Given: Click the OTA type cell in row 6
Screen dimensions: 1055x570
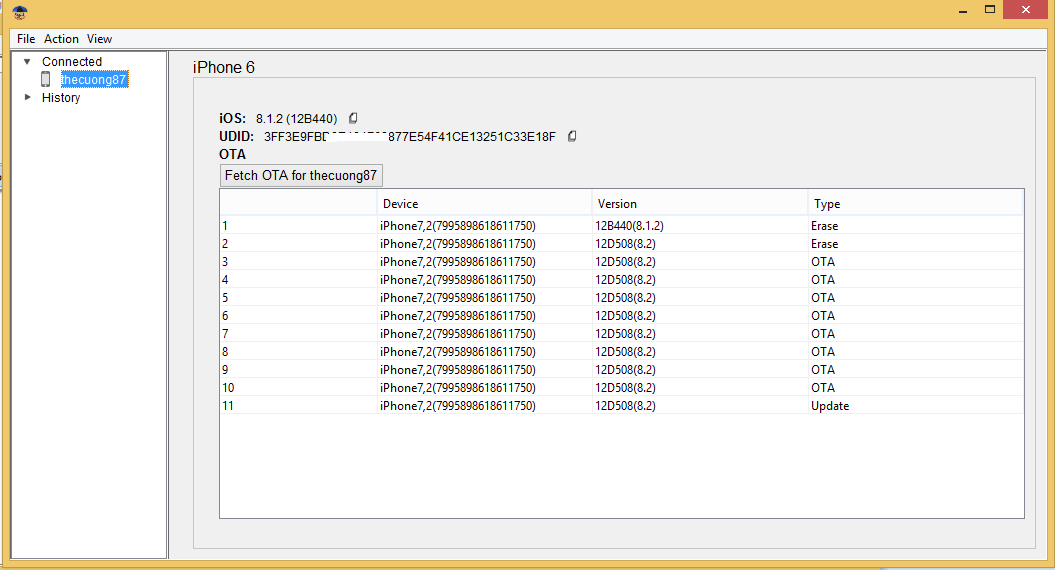Looking at the screenshot, I should (915, 316).
